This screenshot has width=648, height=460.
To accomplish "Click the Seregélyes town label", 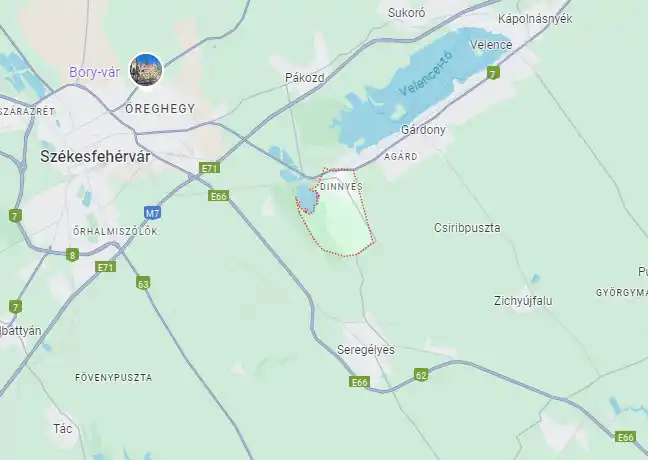I will 366,350.
